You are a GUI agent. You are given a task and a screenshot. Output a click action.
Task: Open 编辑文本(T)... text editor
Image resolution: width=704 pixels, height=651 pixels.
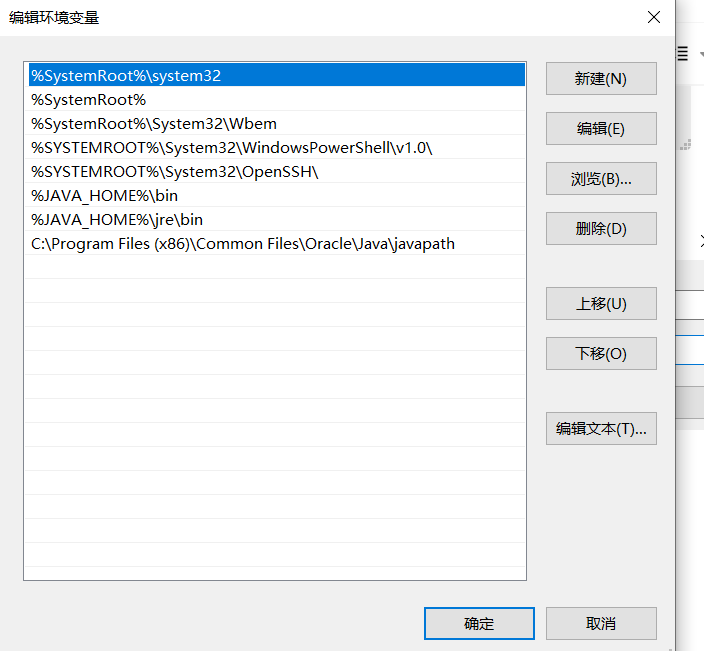(x=601, y=429)
